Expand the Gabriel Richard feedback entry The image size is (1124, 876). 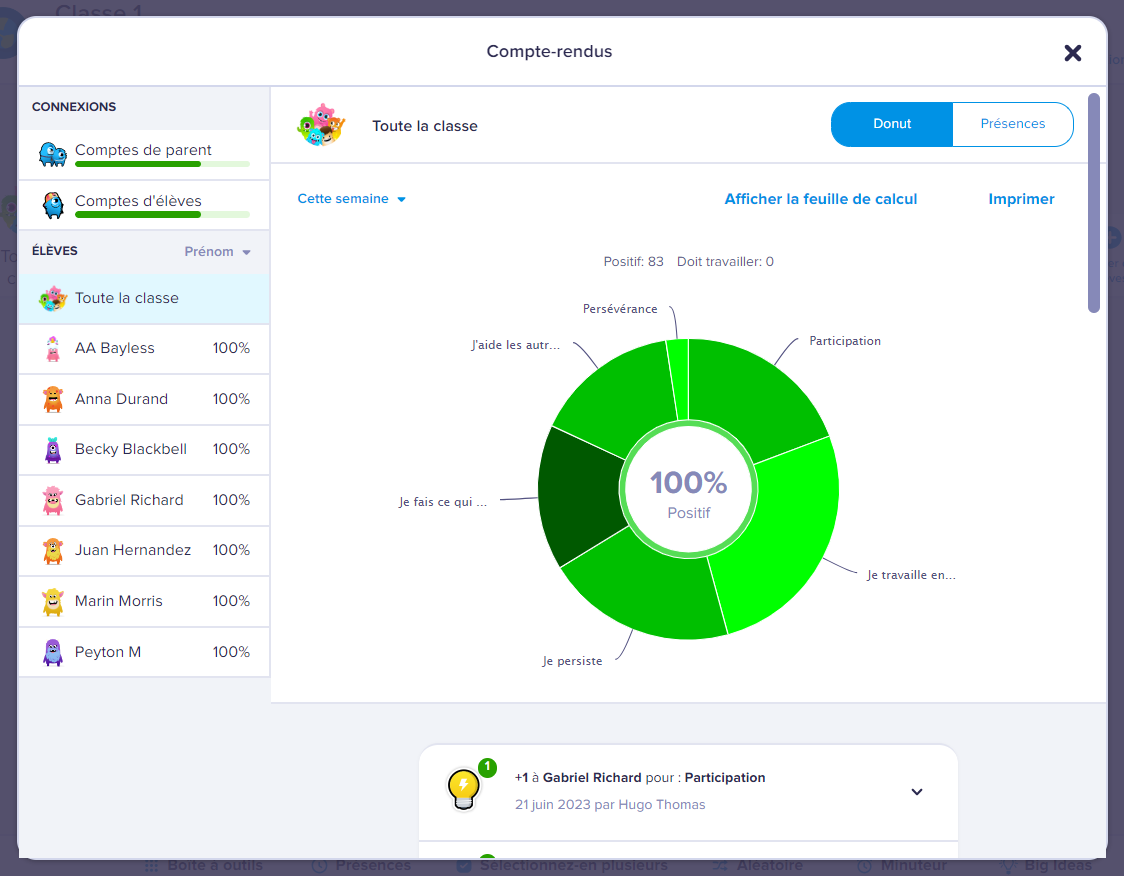(916, 790)
